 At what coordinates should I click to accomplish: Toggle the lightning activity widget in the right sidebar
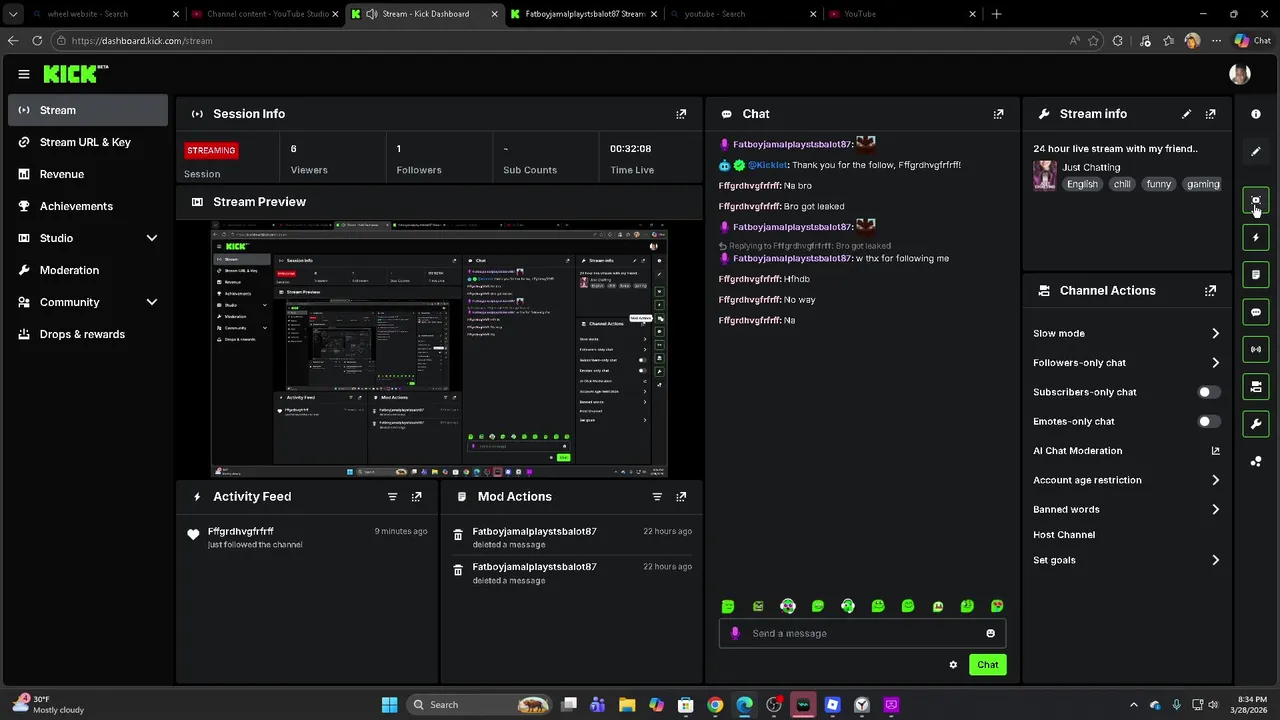point(1256,238)
